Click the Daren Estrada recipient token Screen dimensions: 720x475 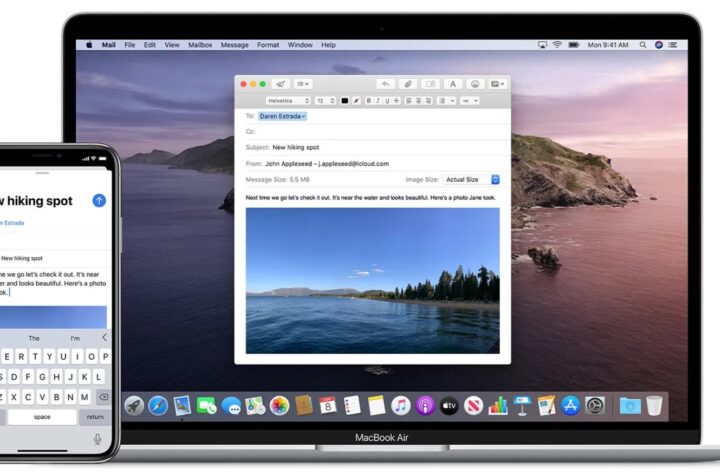tap(282, 116)
